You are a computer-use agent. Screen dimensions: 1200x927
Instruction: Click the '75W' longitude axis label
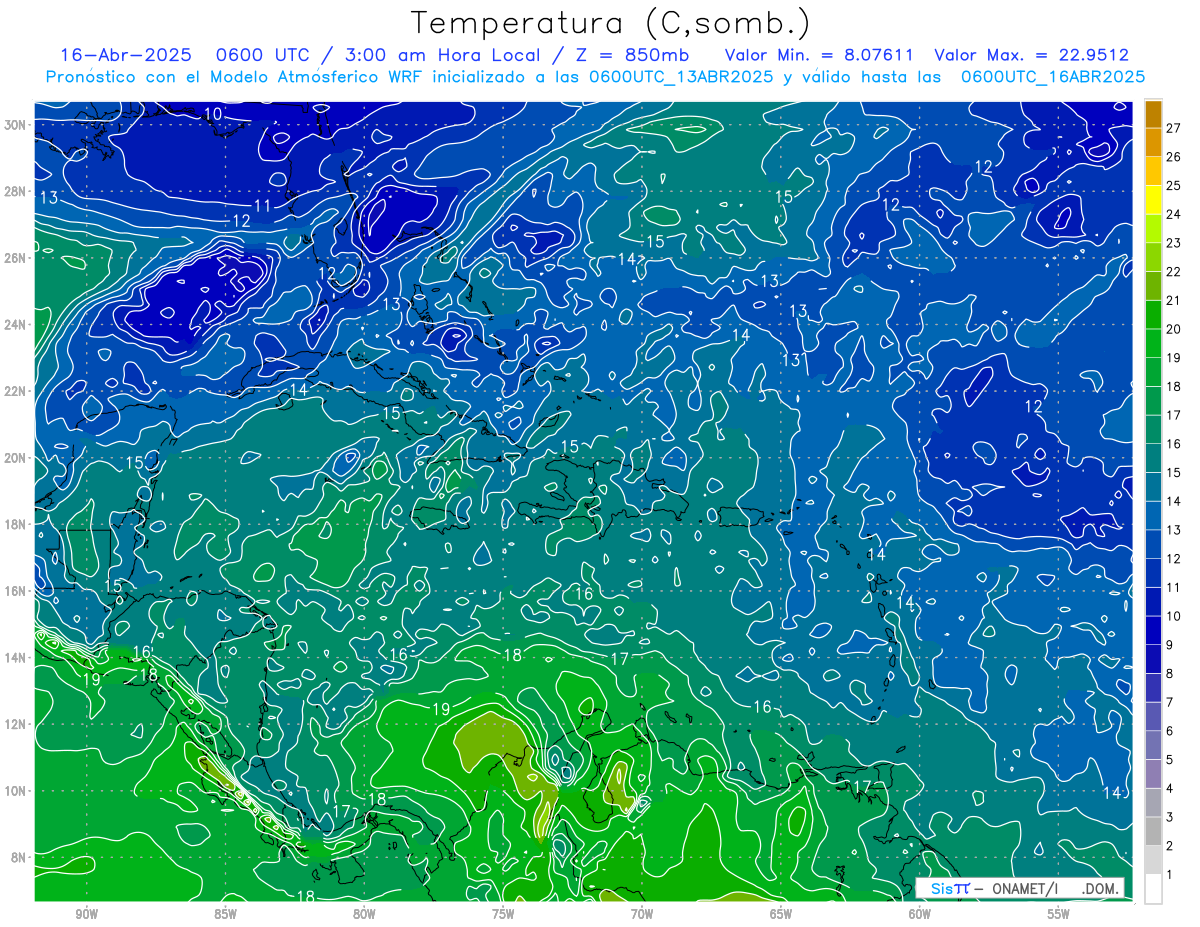pos(503,914)
